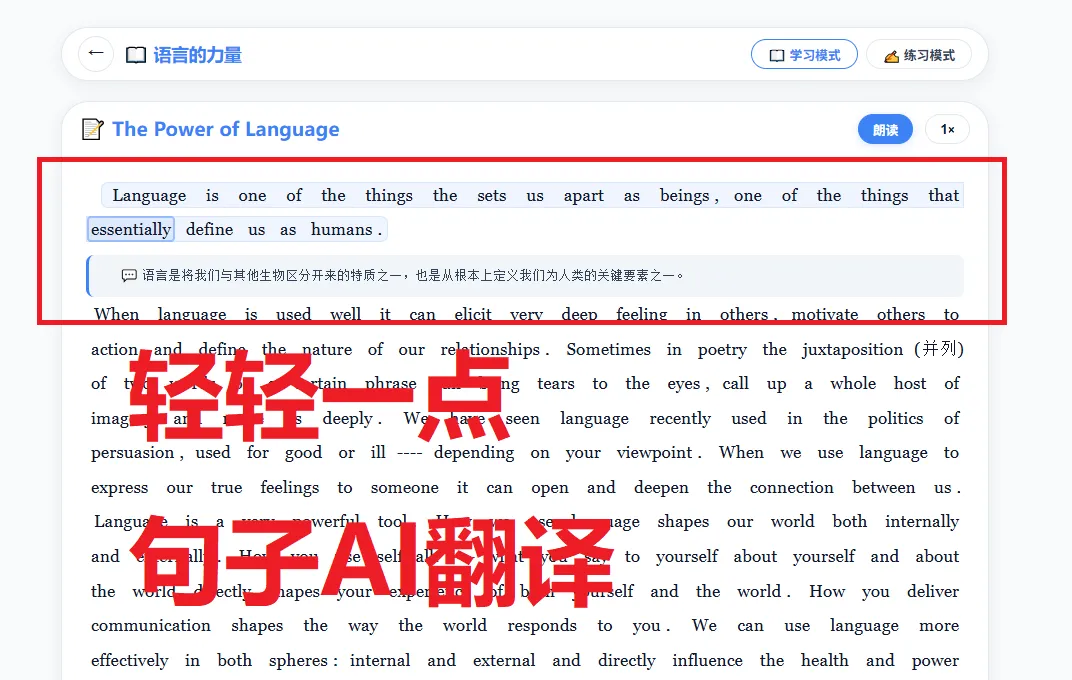
Task: Click the speech bubble translation icon
Action: (129, 275)
